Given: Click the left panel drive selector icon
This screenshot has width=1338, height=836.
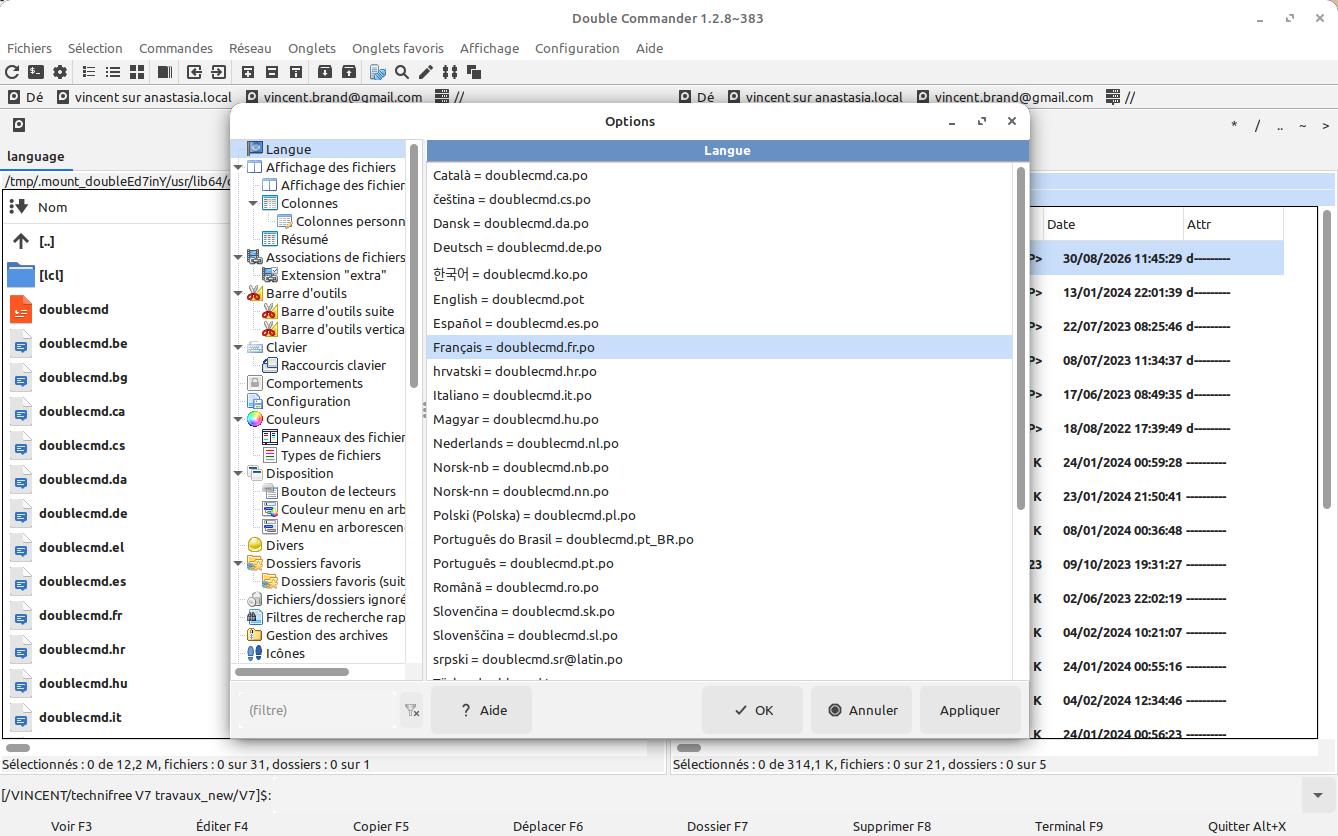Looking at the screenshot, I should pos(18,125).
